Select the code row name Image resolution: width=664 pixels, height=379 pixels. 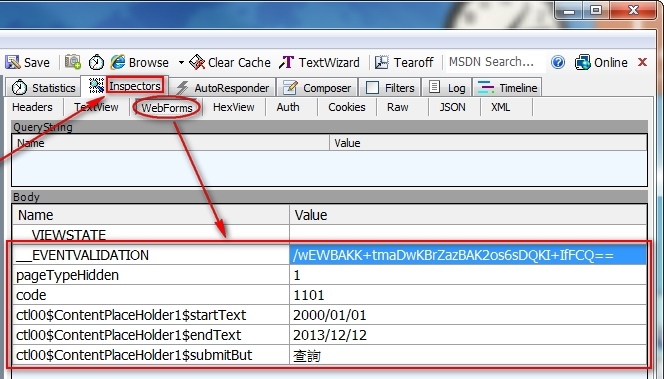(x=151, y=295)
